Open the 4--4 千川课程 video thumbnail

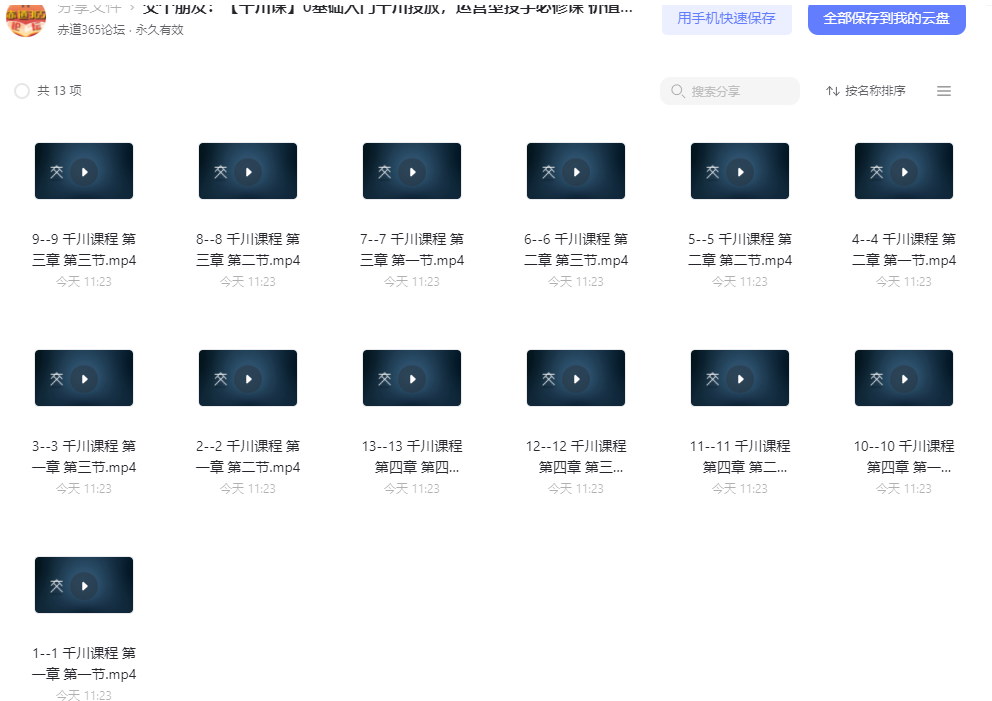[x=904, y=171]
